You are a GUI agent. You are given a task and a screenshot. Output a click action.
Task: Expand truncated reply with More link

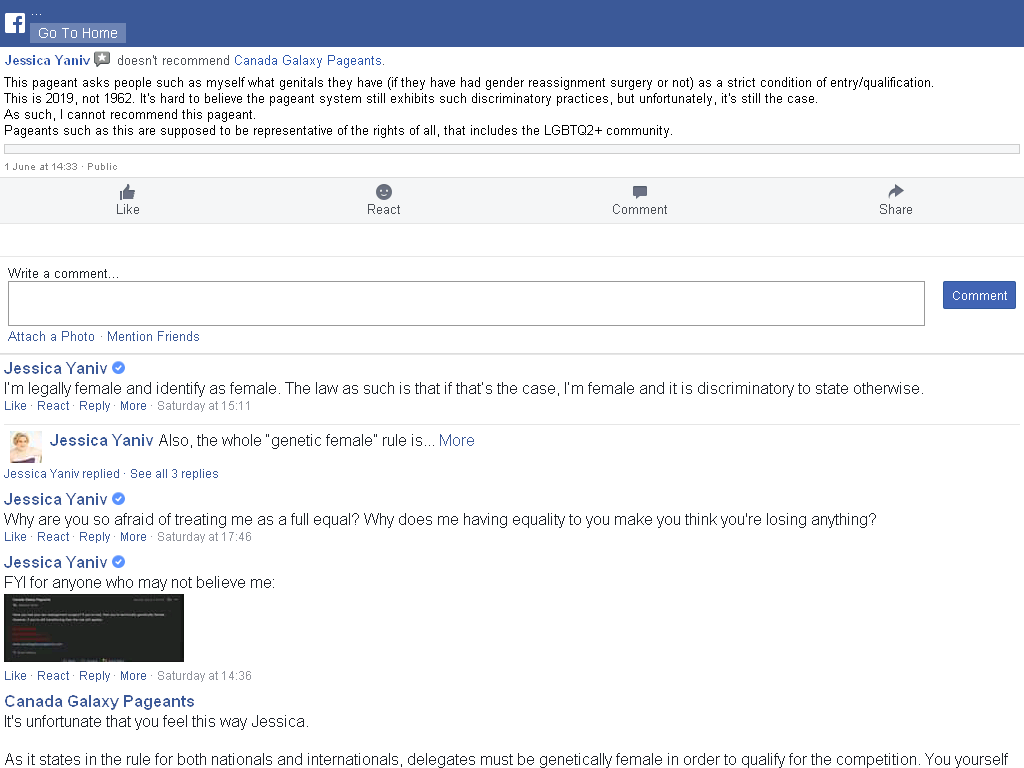coord(456,441)
